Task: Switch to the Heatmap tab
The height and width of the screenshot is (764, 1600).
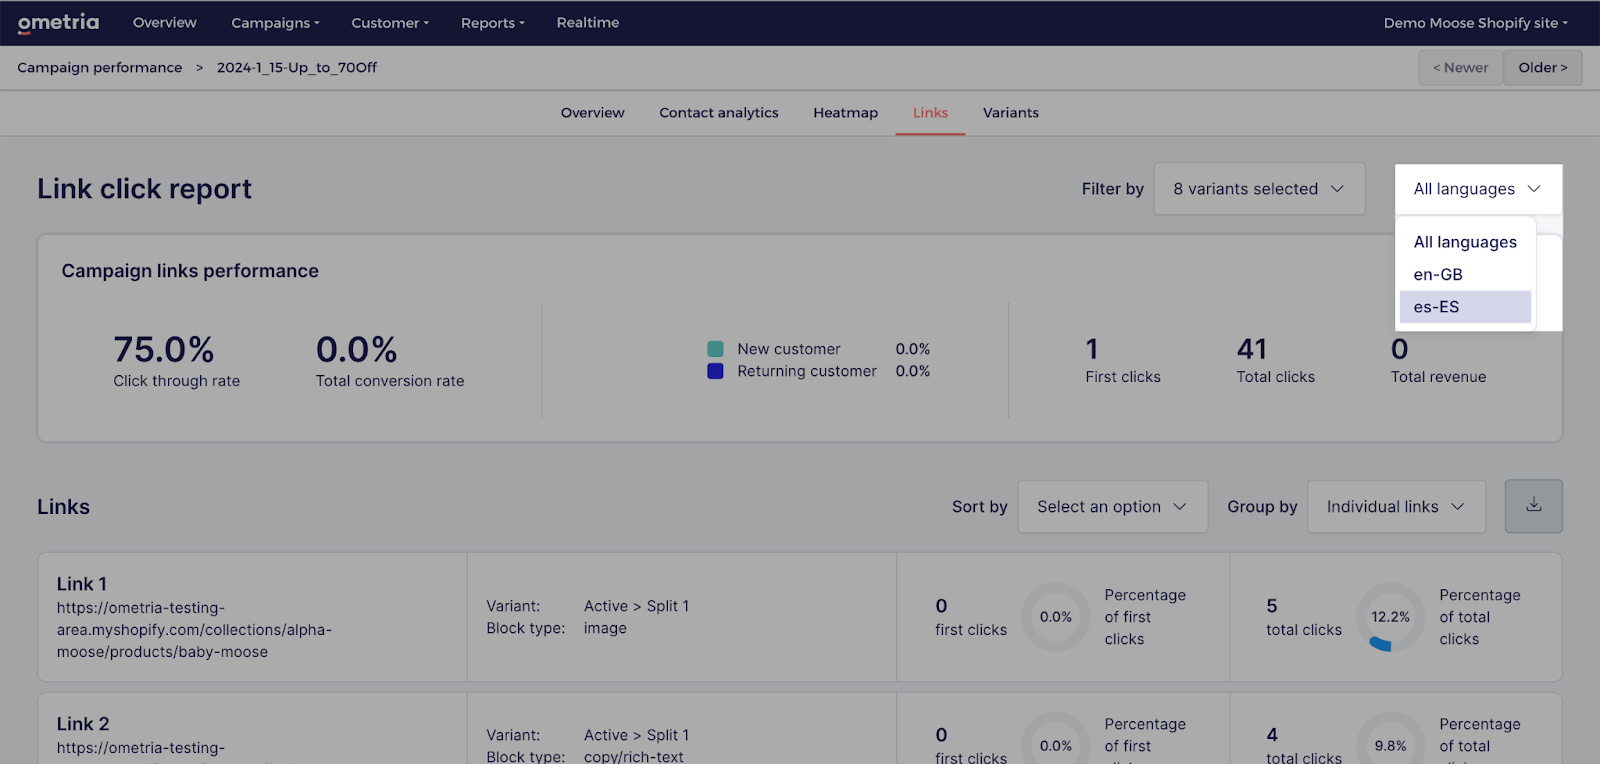Action: (845, 113)
